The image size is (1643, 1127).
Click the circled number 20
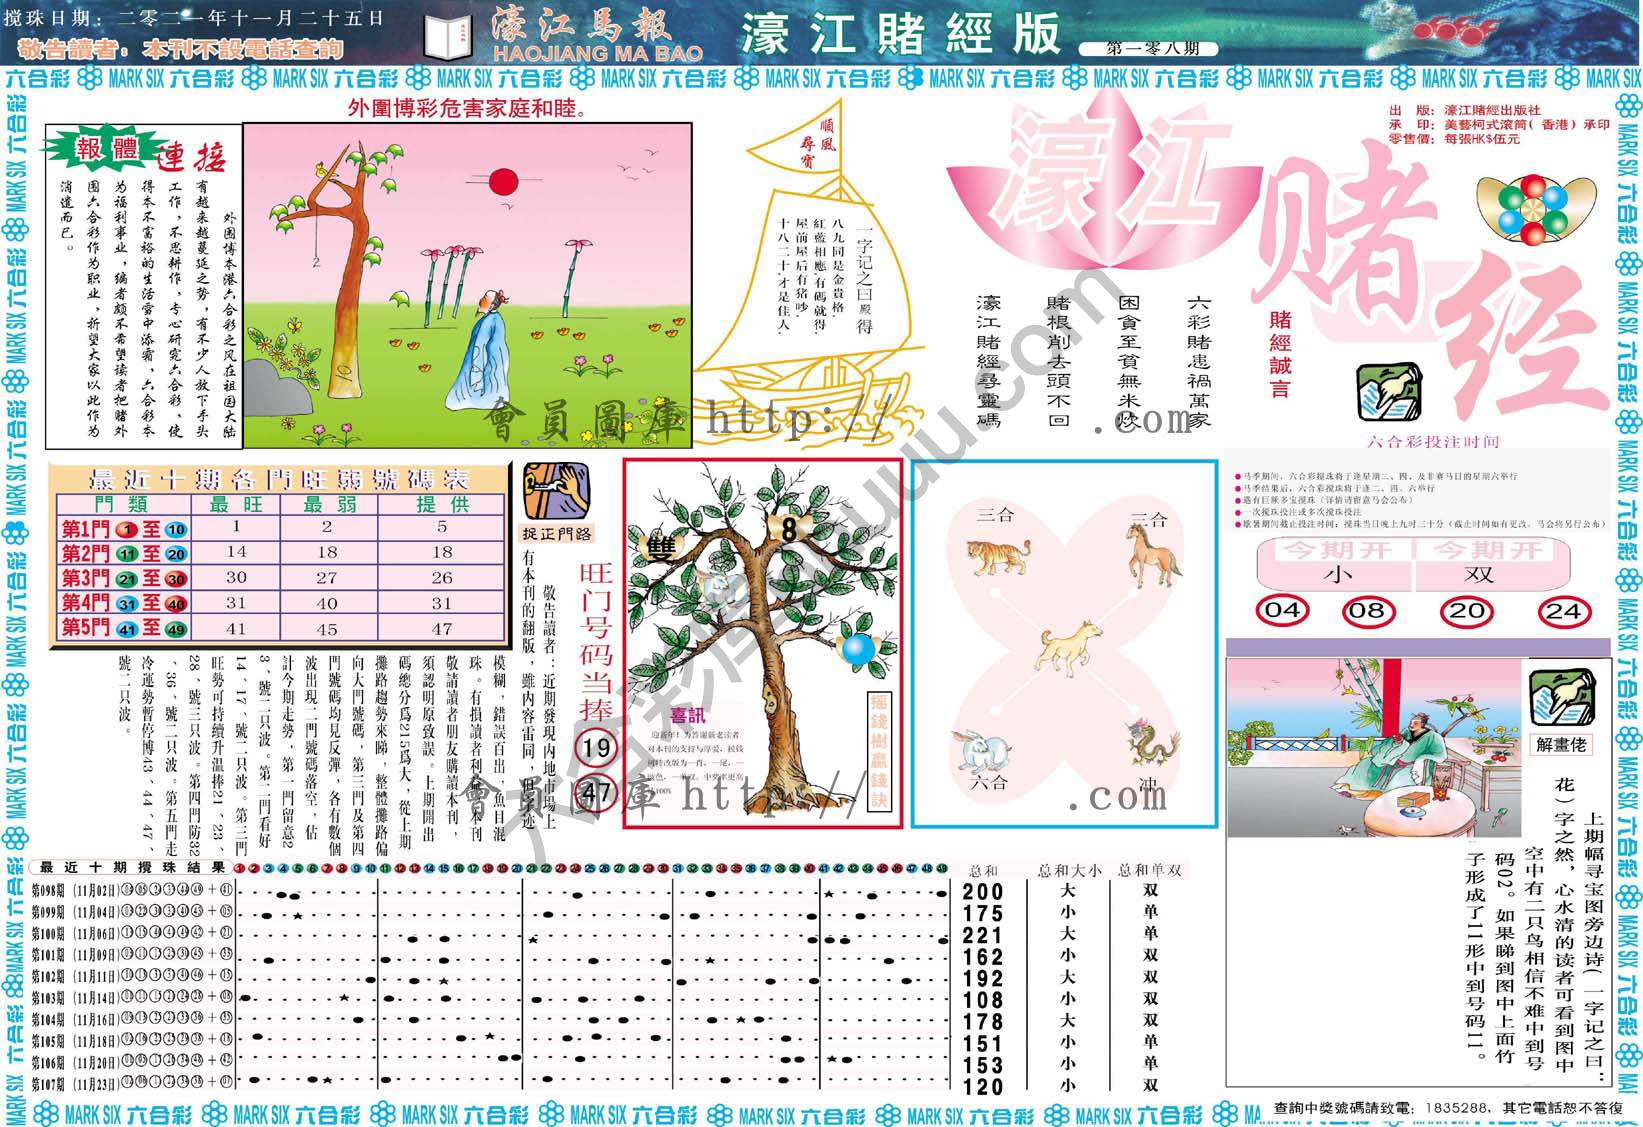[x=1466, y=611]
